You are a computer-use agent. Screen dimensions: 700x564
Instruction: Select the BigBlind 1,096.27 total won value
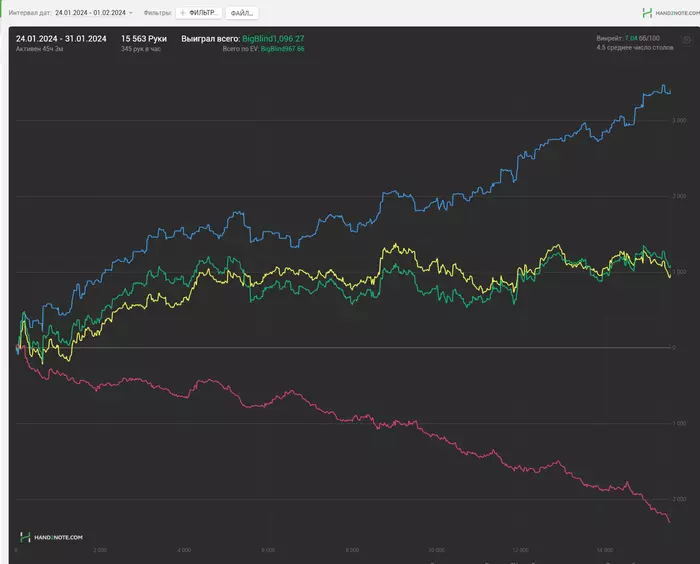point(273,38)
